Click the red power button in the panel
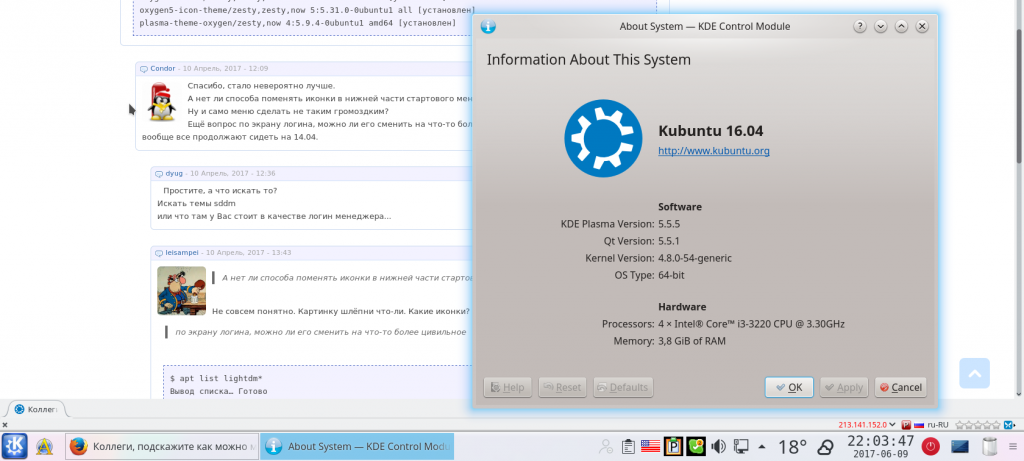This screenshot has height=461, width=1024. click(931, 447)
